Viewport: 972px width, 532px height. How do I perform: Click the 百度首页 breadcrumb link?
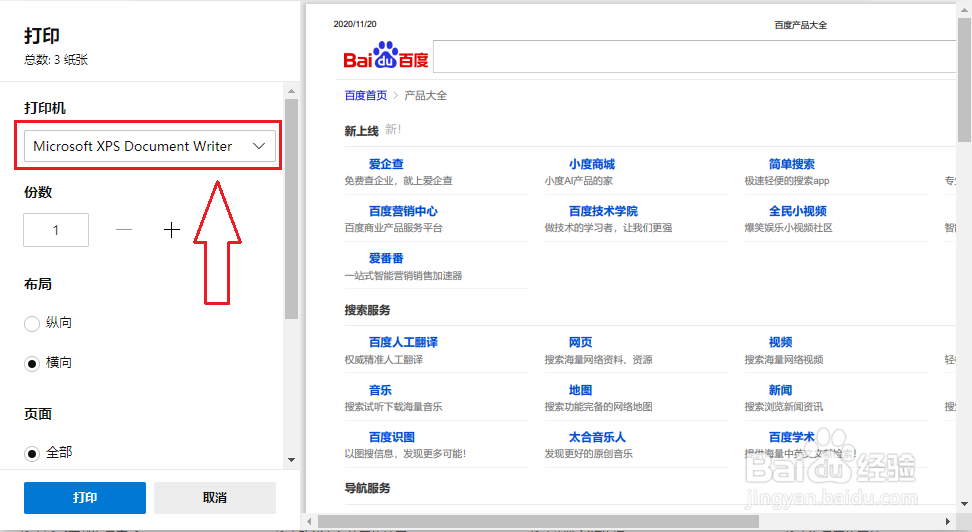tap(366, 95)
